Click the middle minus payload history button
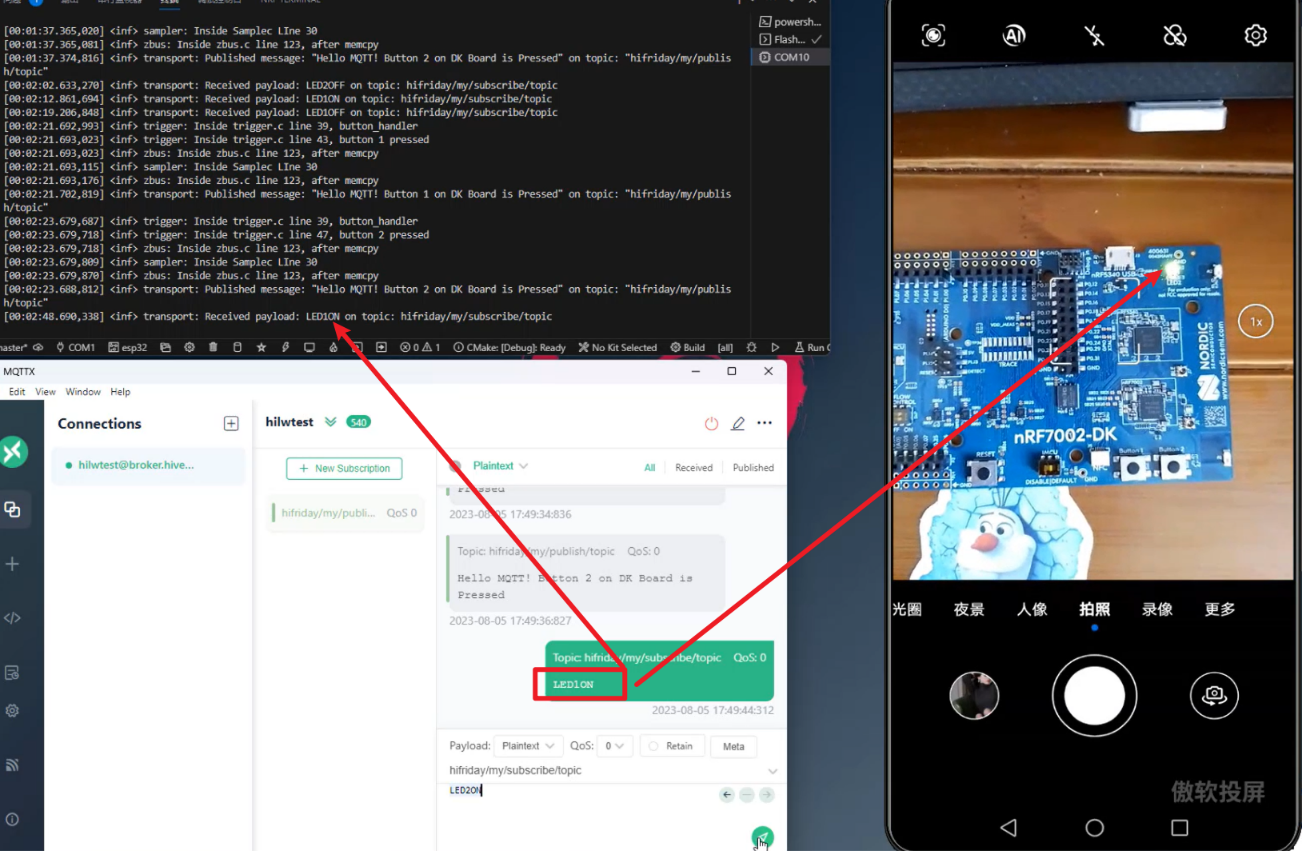 tap(747, 795)
